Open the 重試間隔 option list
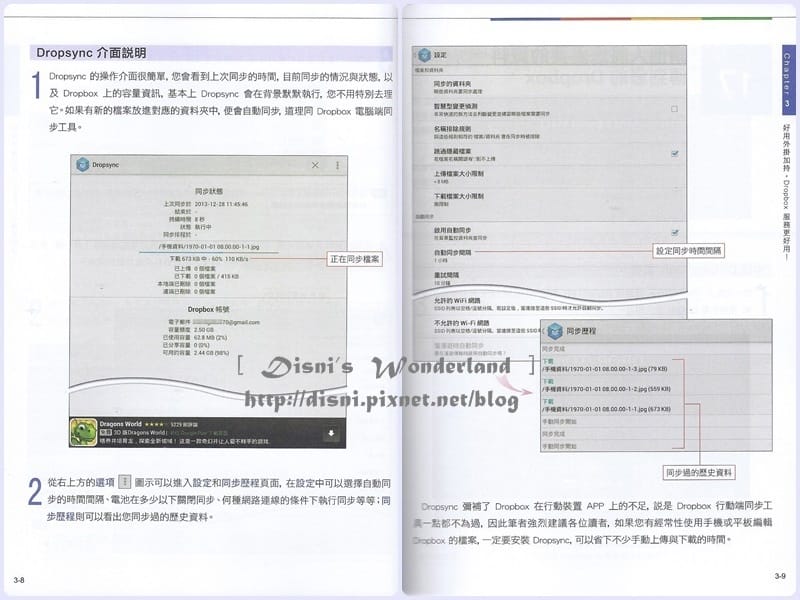800x600 pixels. click(x=549, y=278)
